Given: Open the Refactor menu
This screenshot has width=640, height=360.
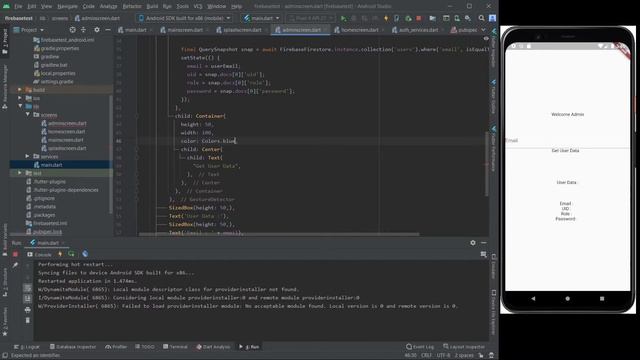Looking at the screenshot, I should [132, 6].
